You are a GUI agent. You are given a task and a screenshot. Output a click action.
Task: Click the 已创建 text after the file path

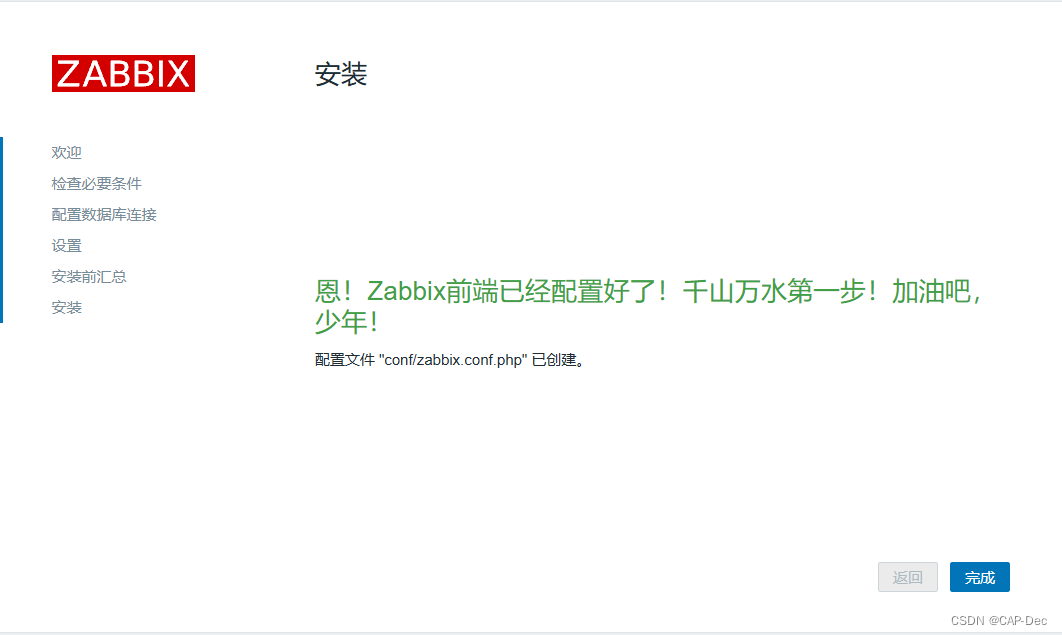point(553,360)
